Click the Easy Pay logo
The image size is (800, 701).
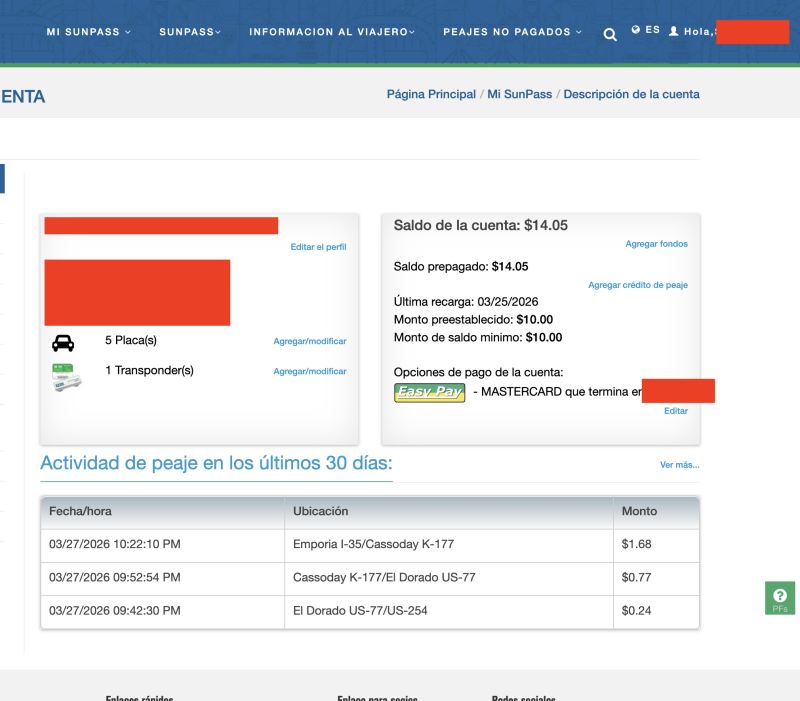tap(430, 392)
